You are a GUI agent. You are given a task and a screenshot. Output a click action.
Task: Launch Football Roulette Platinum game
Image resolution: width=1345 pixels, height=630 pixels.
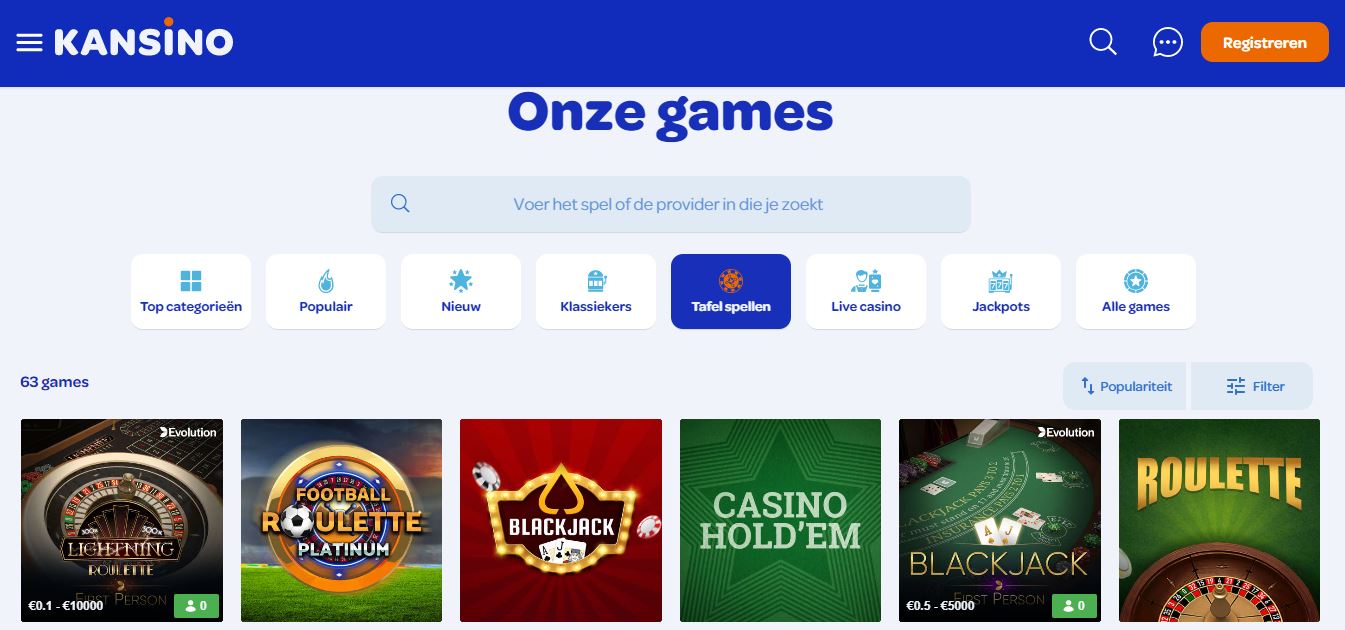[341, 520]
